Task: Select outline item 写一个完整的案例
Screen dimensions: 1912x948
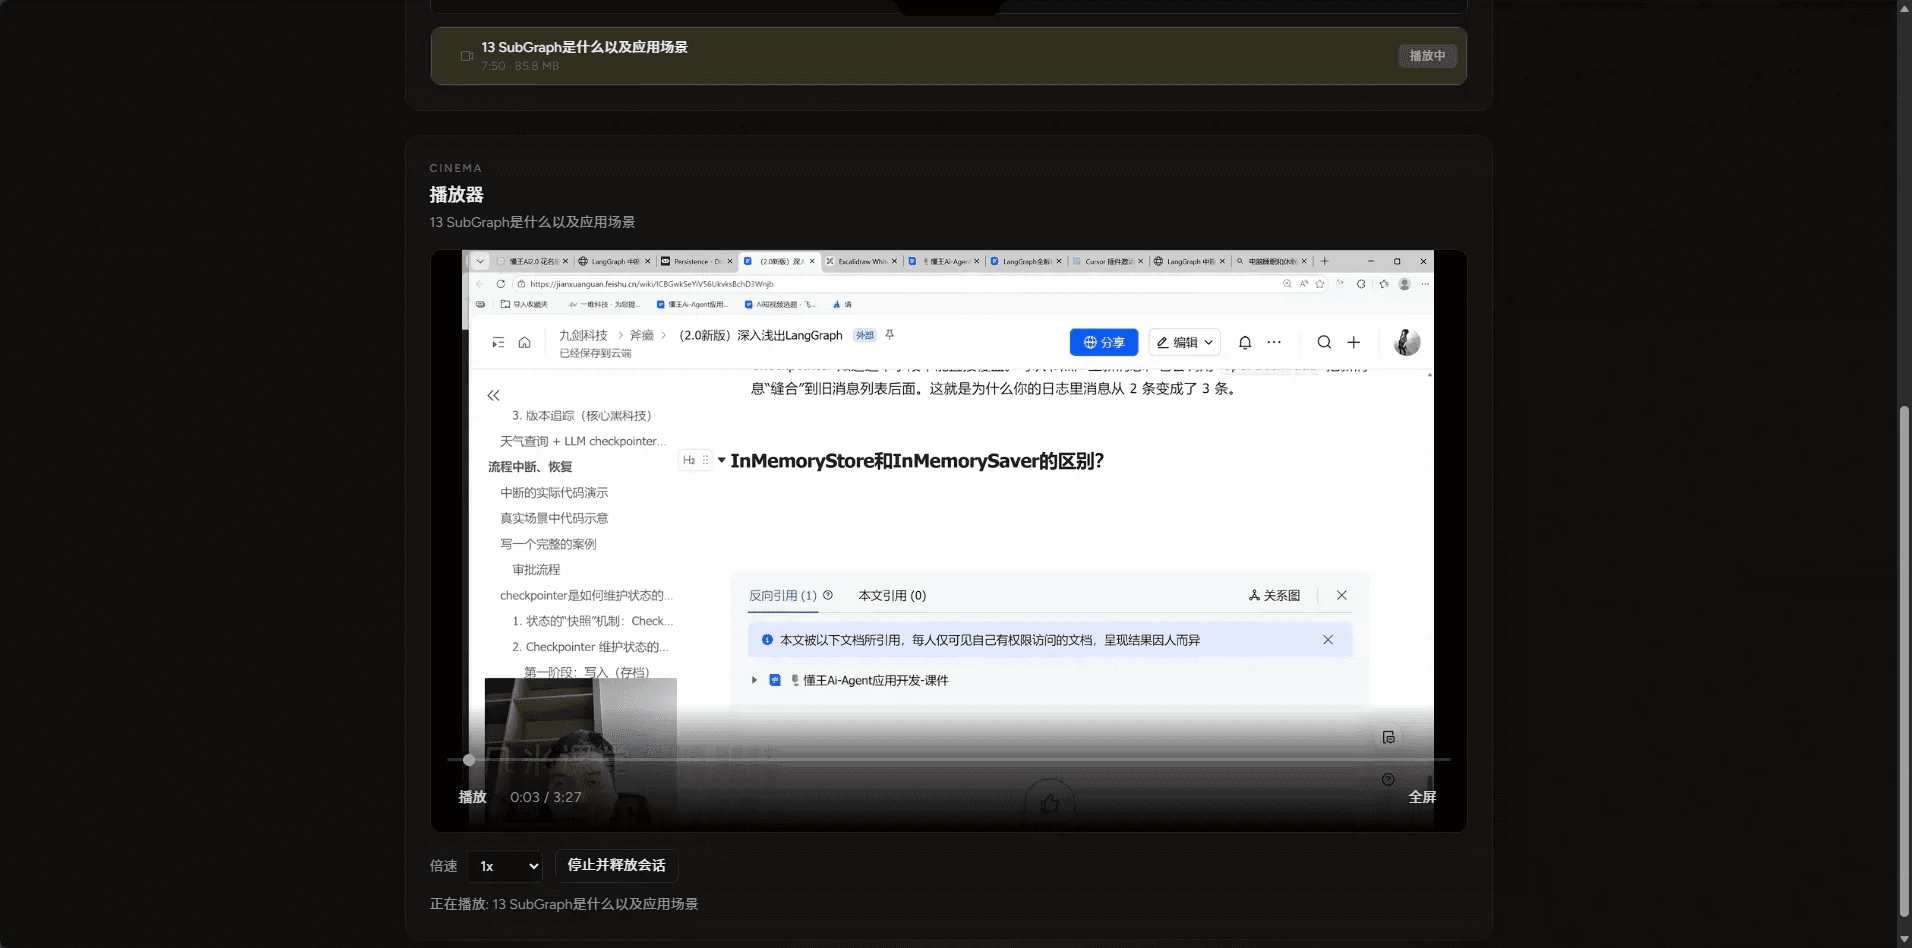Action: [x=548, y=544]
